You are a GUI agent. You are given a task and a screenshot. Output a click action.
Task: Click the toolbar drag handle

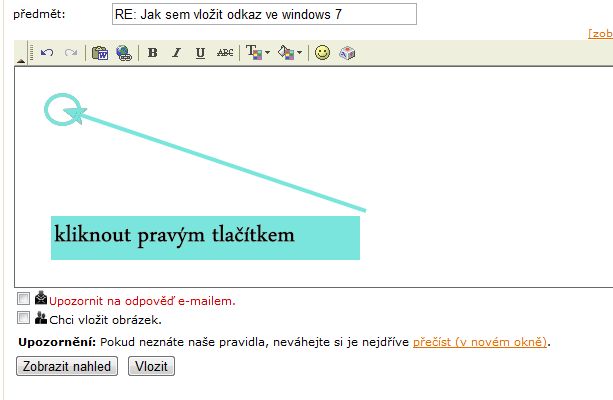(31, 53)
